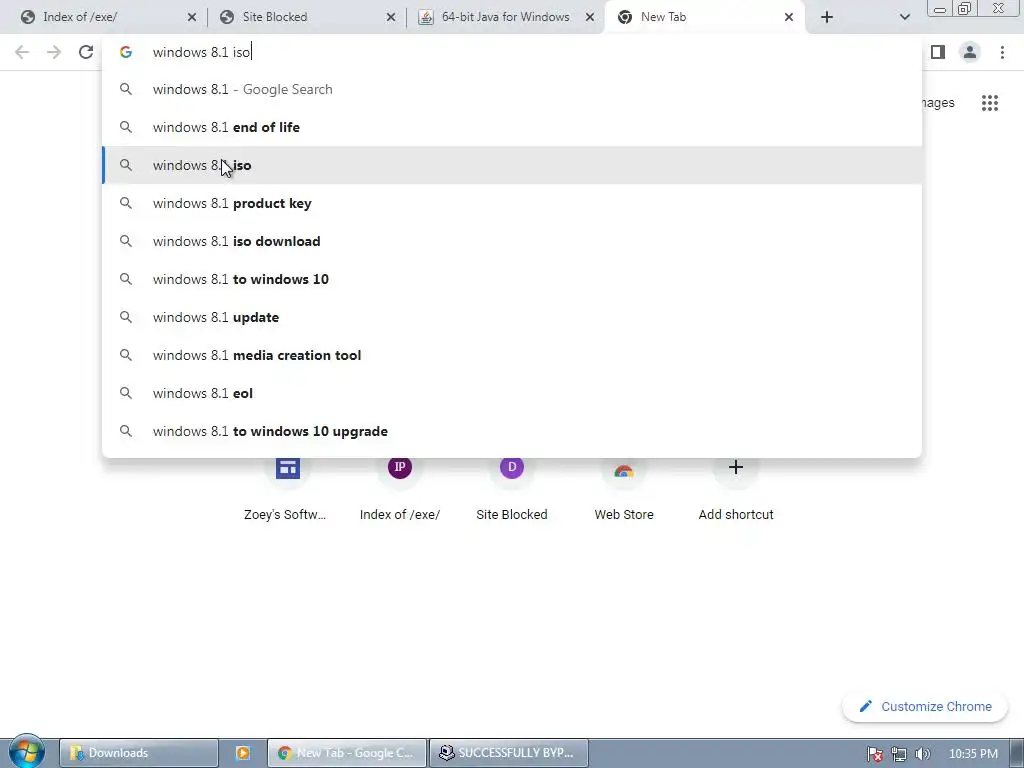Choose suggestion windows 8.1 to windows 10
The image size is (1024, 768).
tap(512, 279)
